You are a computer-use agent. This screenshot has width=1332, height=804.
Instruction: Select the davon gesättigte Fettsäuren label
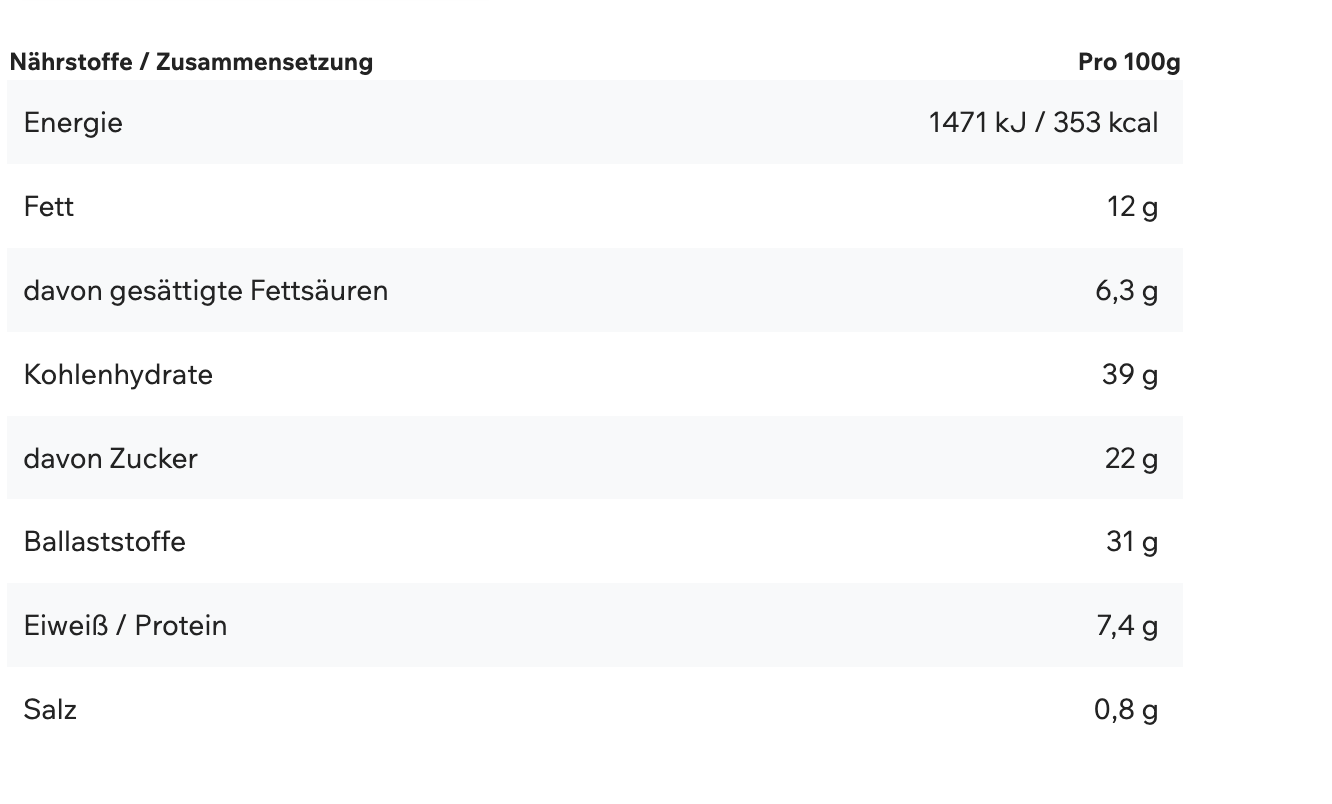coord(206,291)
